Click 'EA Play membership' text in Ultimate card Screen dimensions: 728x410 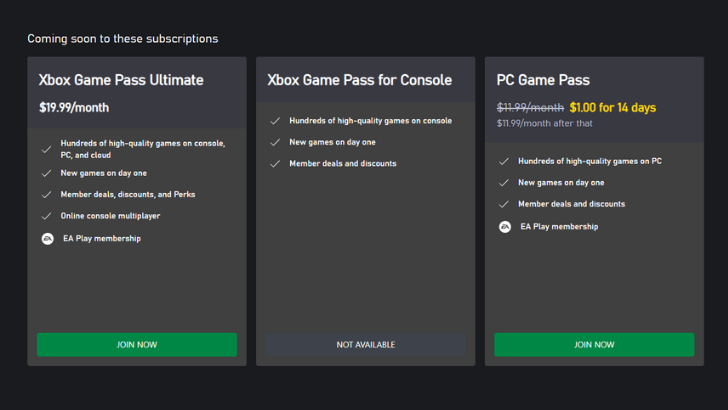coord(102,239)
